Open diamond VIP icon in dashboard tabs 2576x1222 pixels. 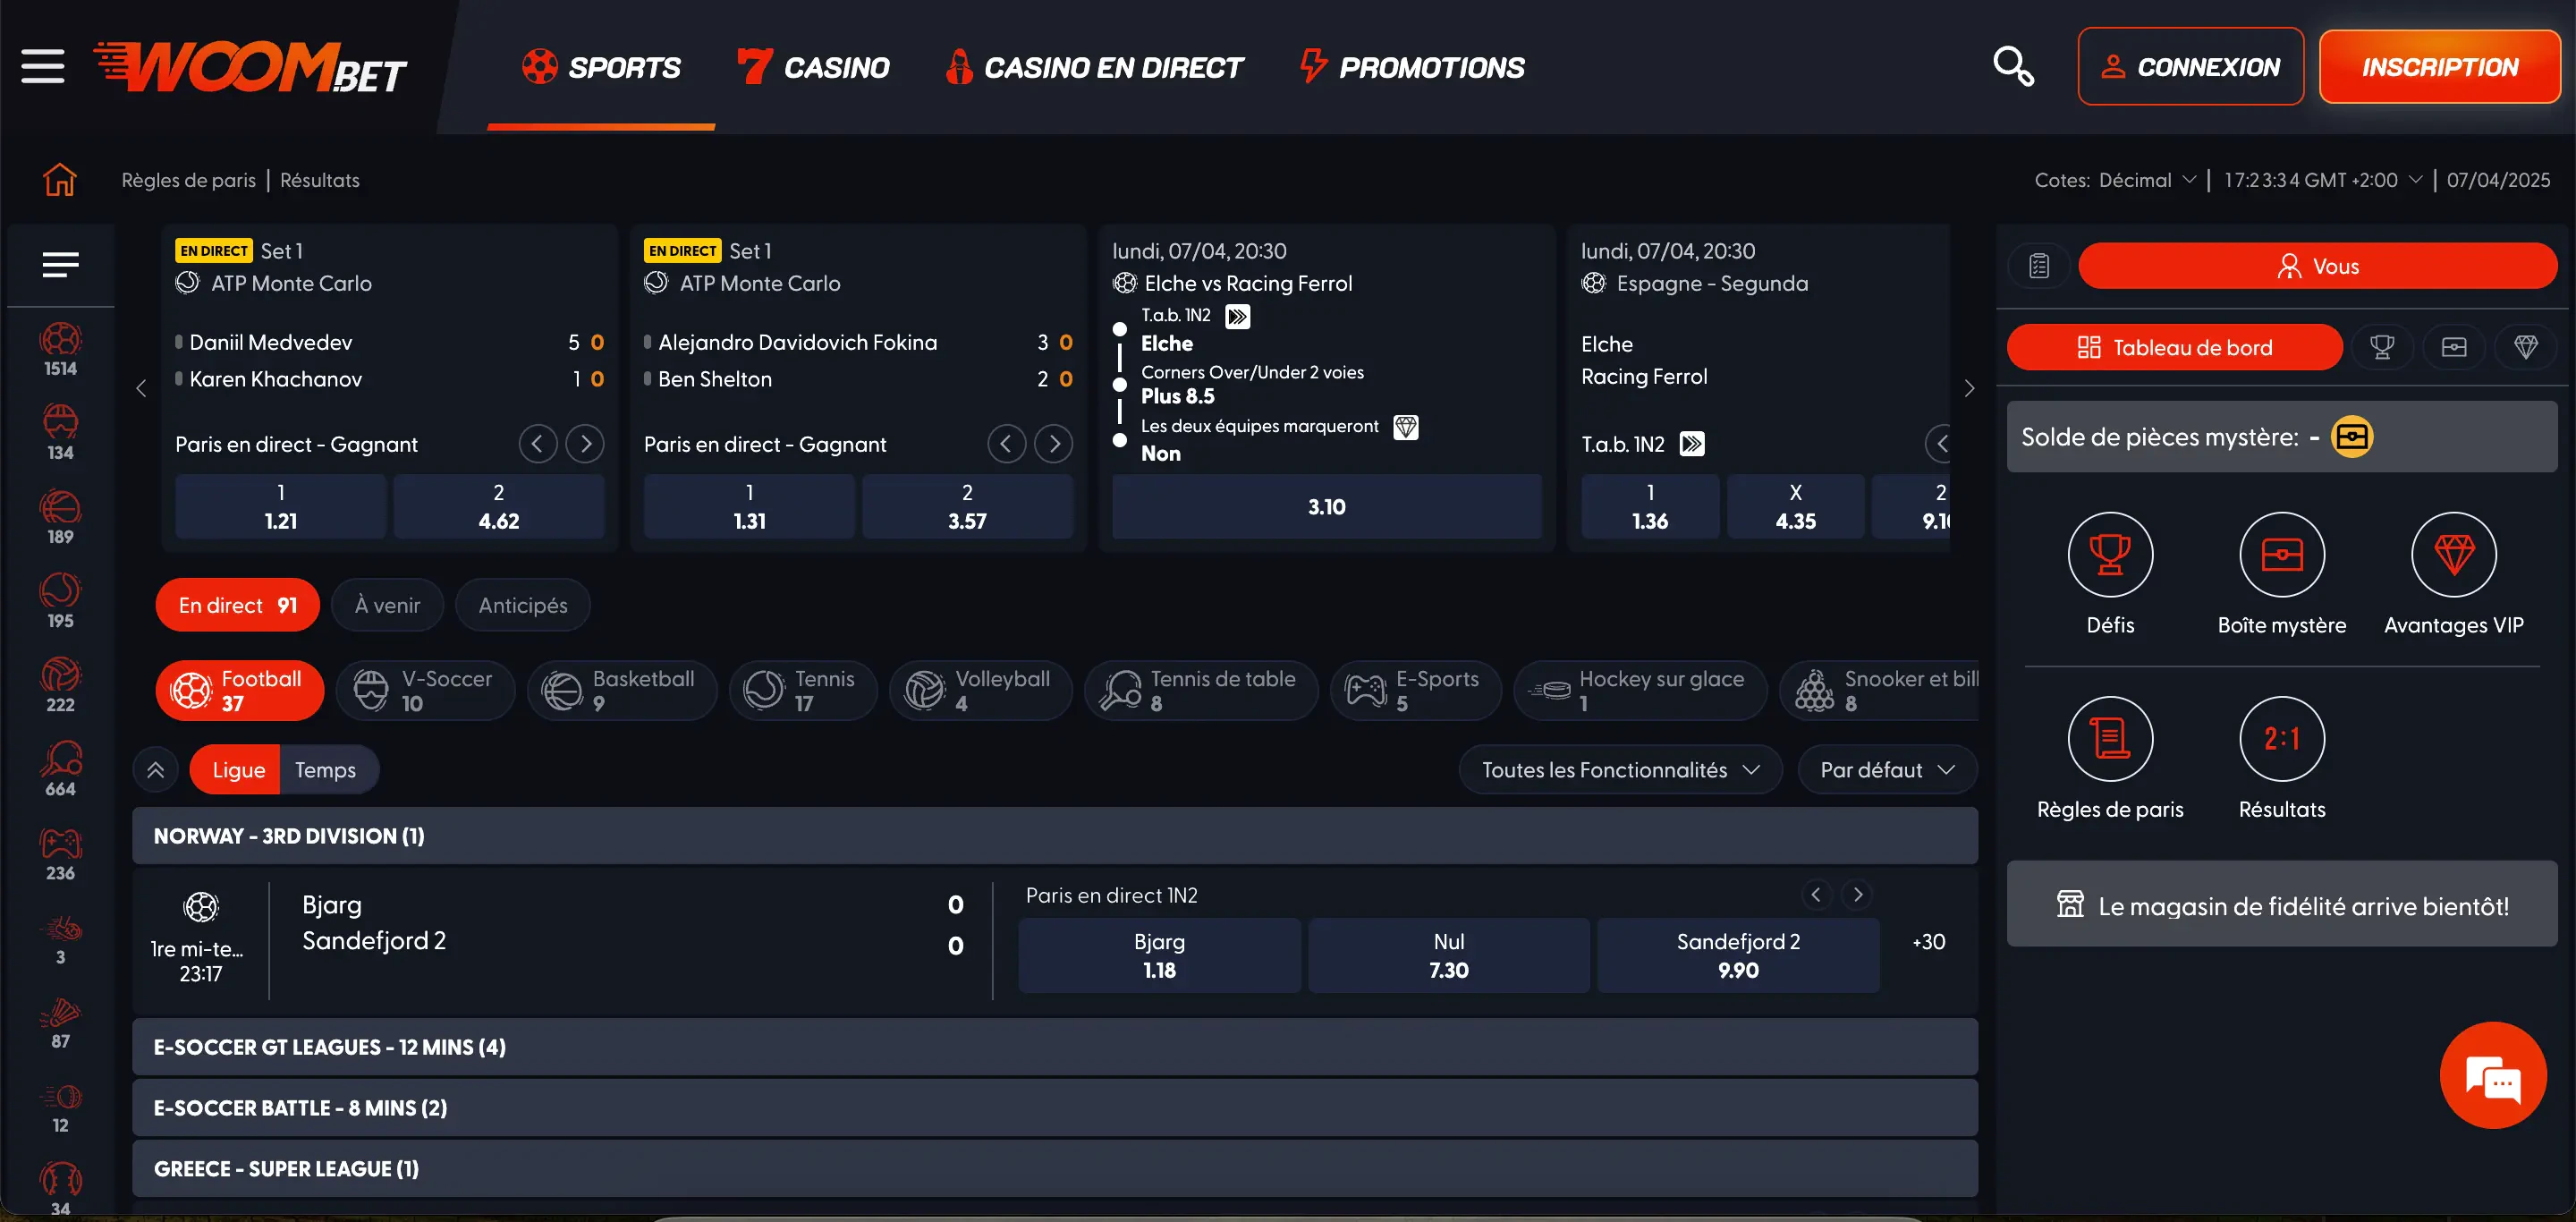2526,347
